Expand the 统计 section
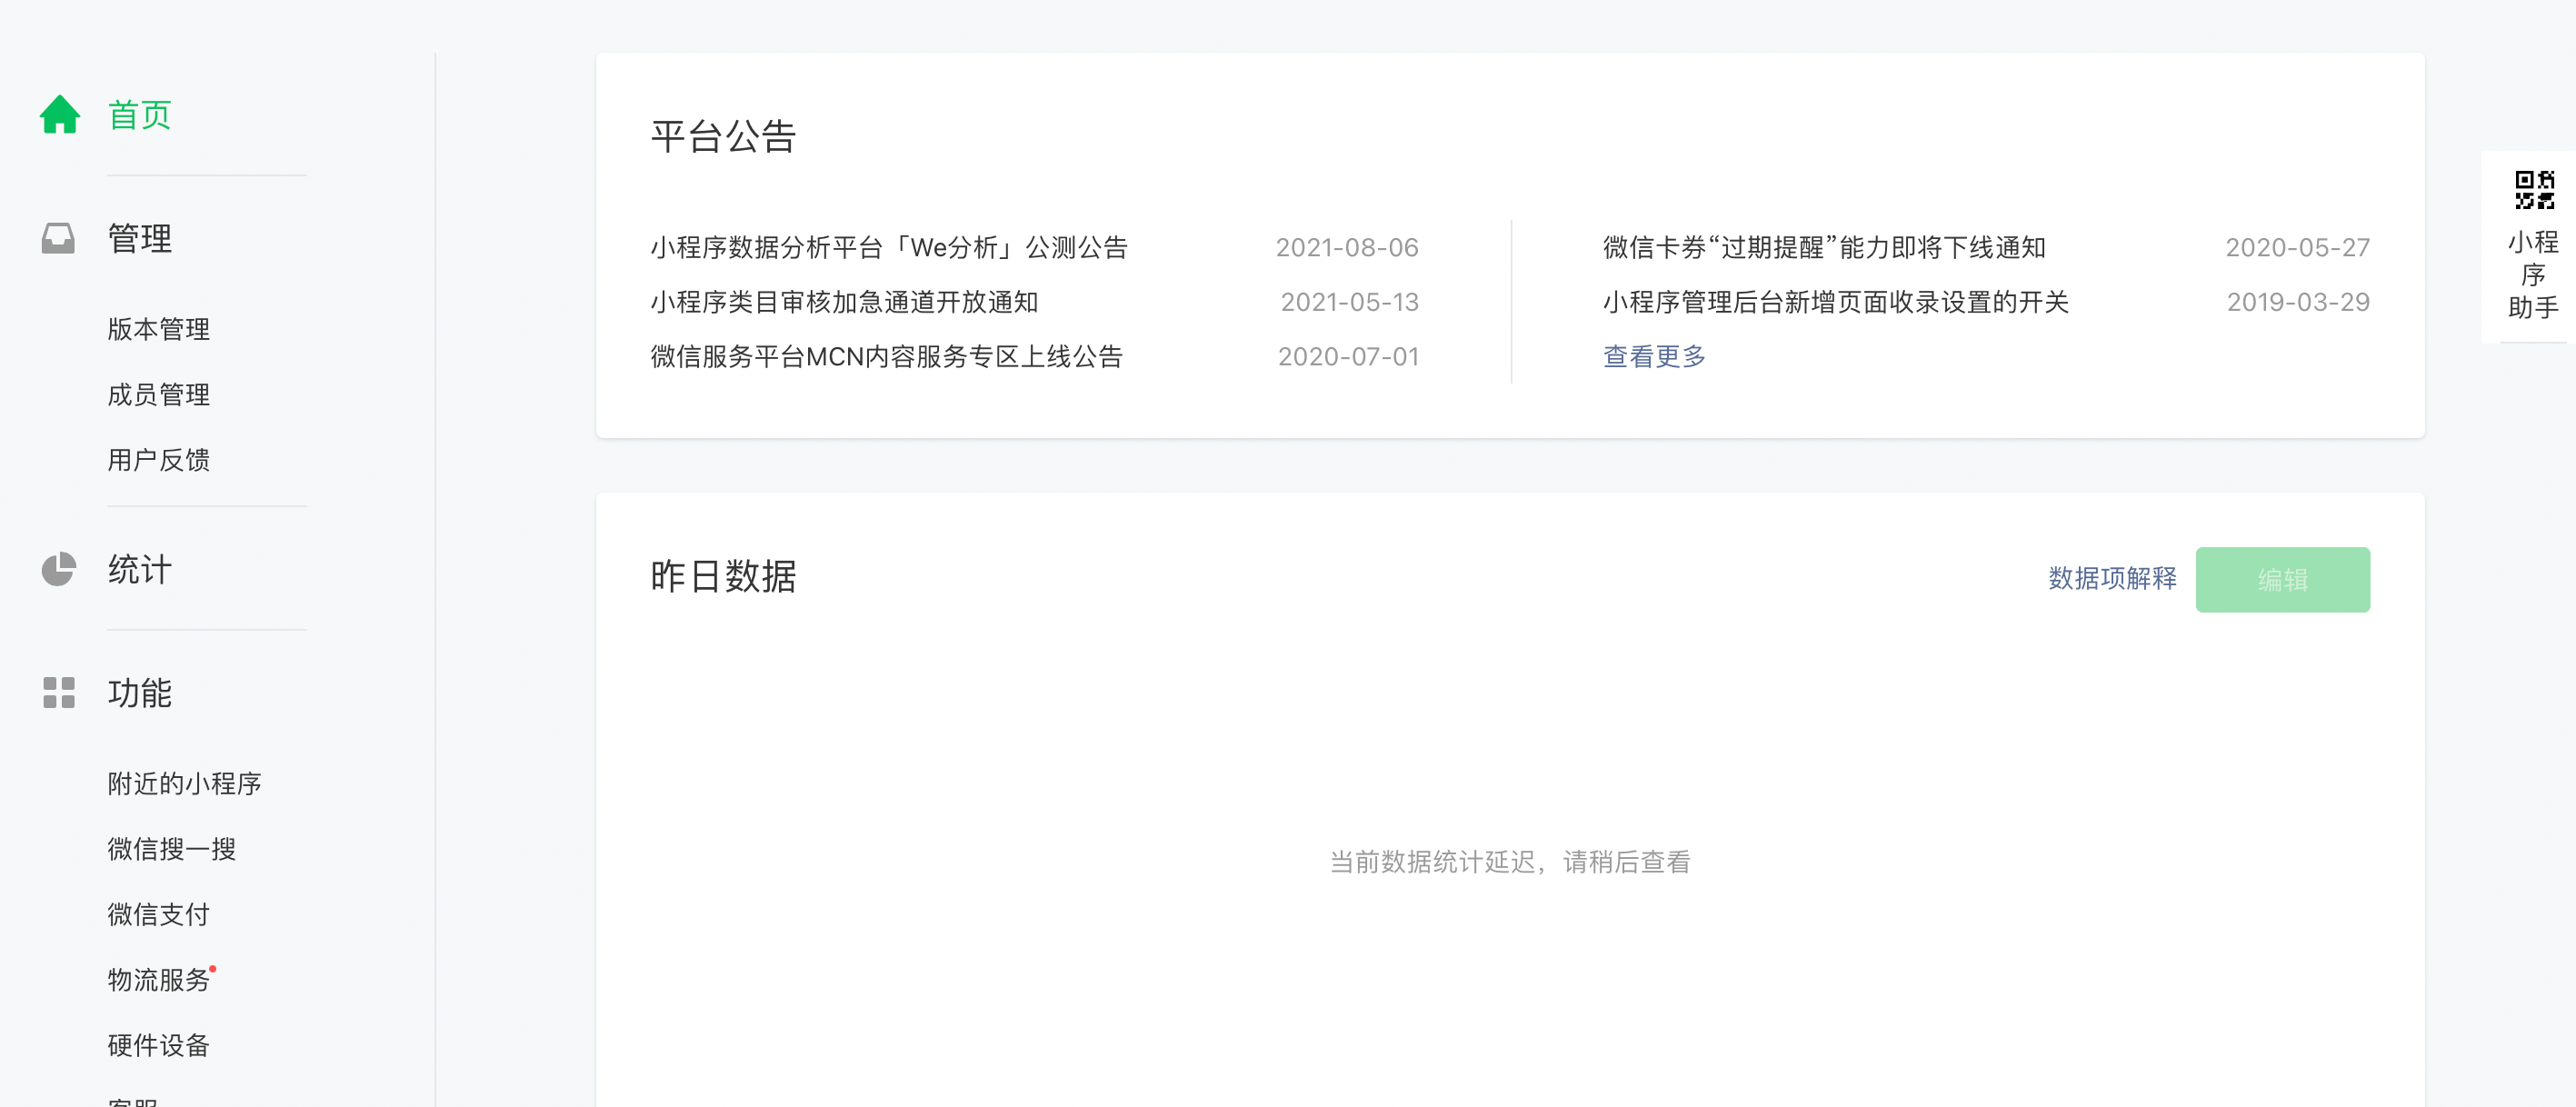Screen dimensions: 2576x1107 tap(139, 569)
